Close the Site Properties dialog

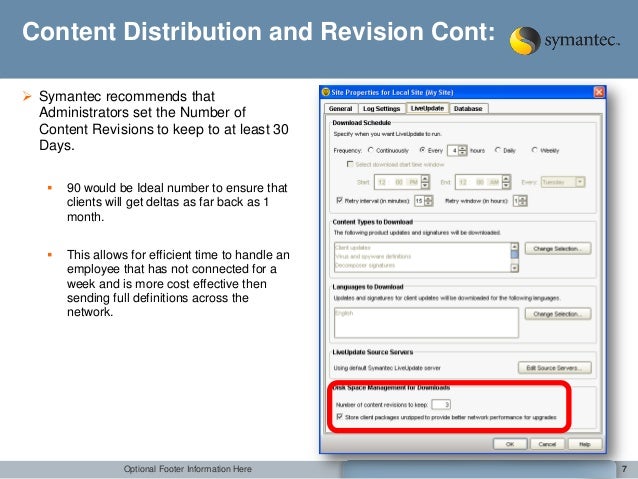599,92
